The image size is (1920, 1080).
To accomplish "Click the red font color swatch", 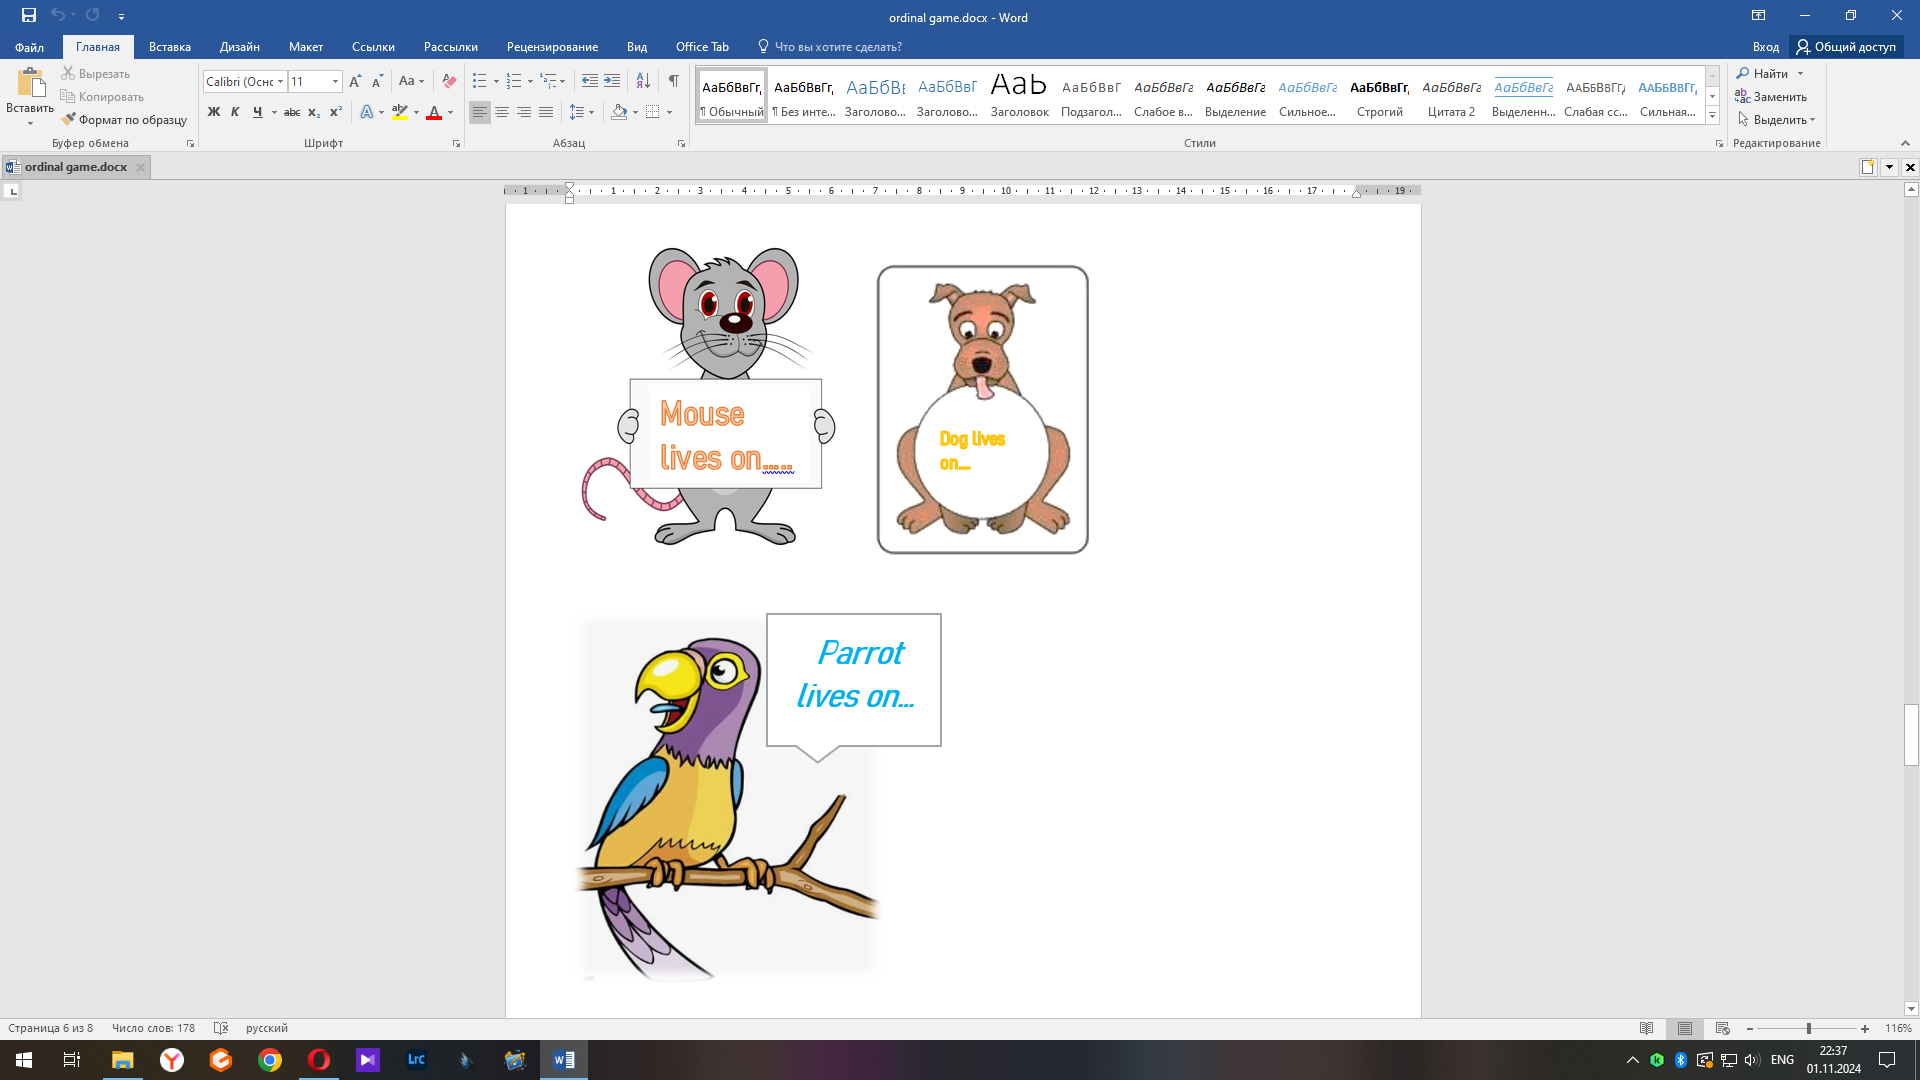I will pyautogui.click(x=434, y=112).
